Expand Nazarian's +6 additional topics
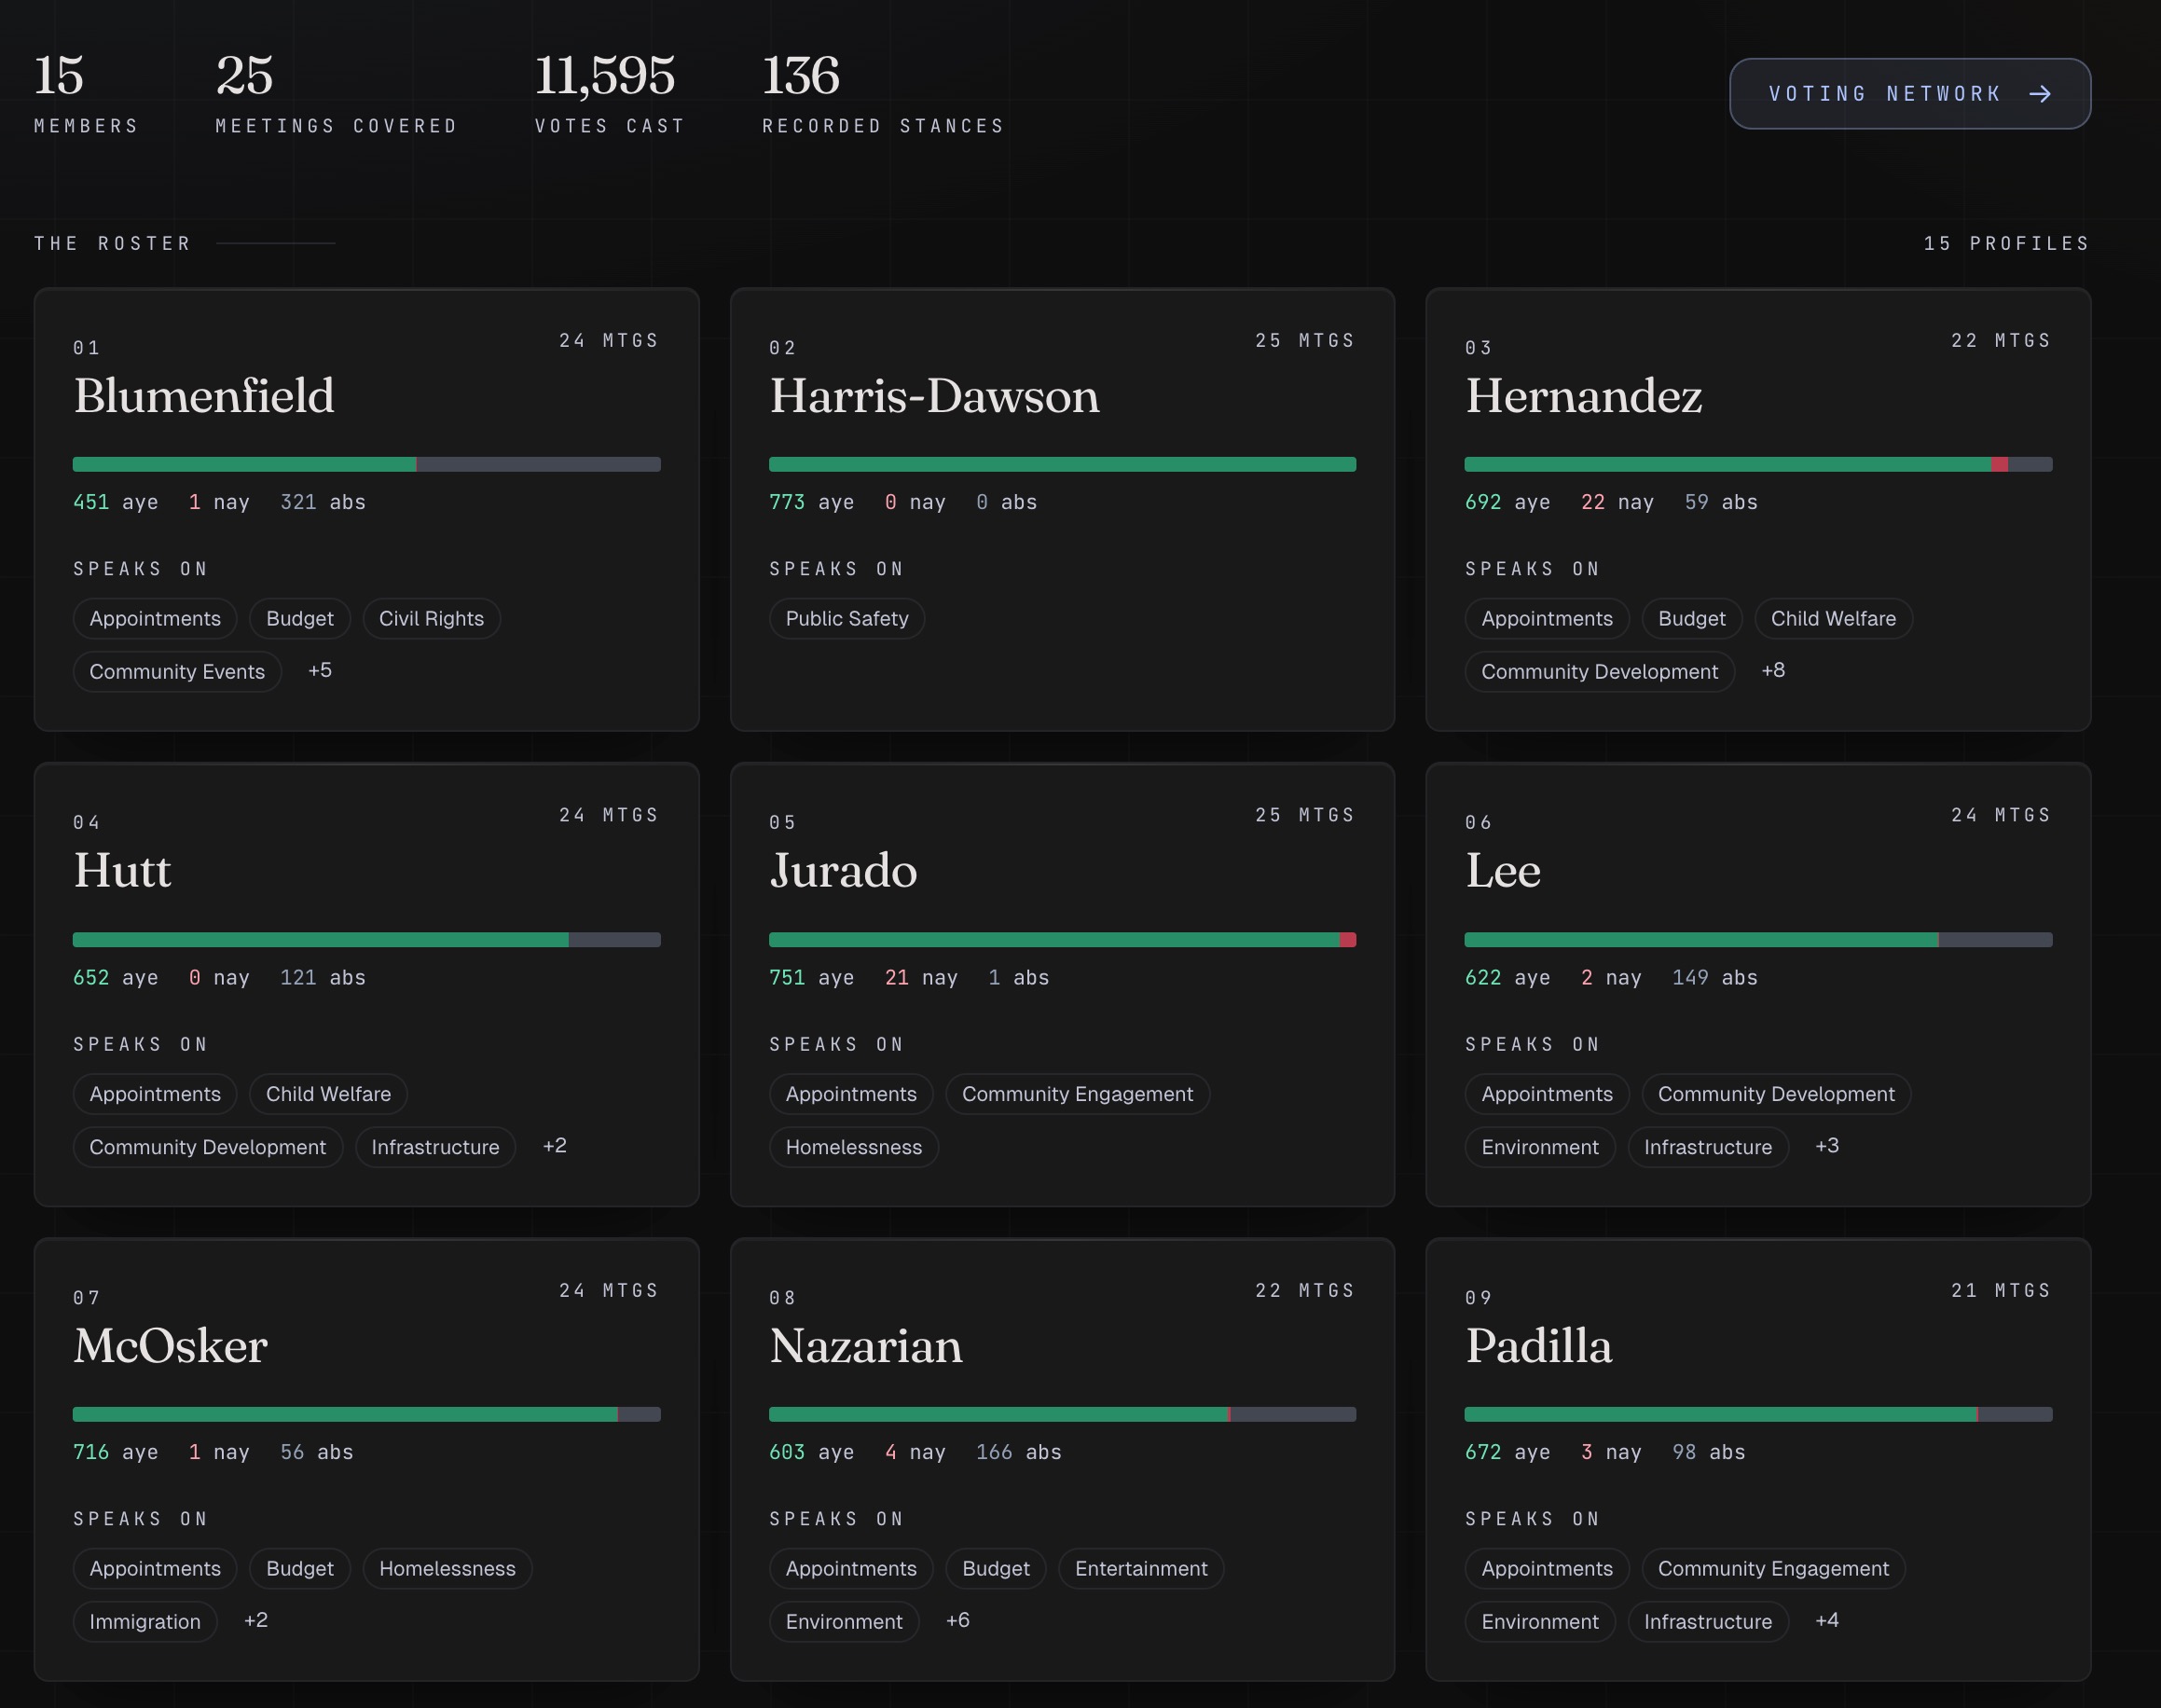The width and height of the screenshot is (2161, 1708). click(x=957, y=1620)
